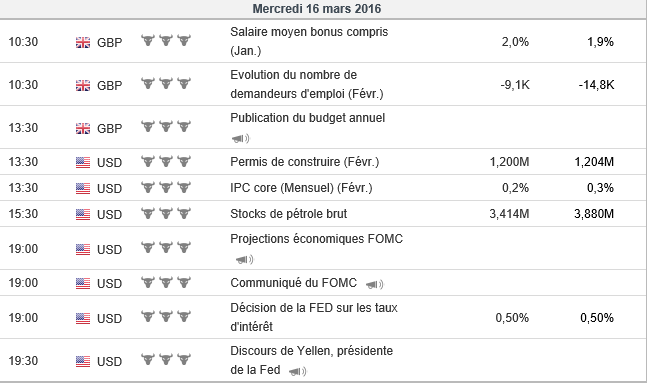Click the 15:30 time of crude oil stocks row
Image resolution: width=652 pixels, height=386 pixels.
coord(23,214)
